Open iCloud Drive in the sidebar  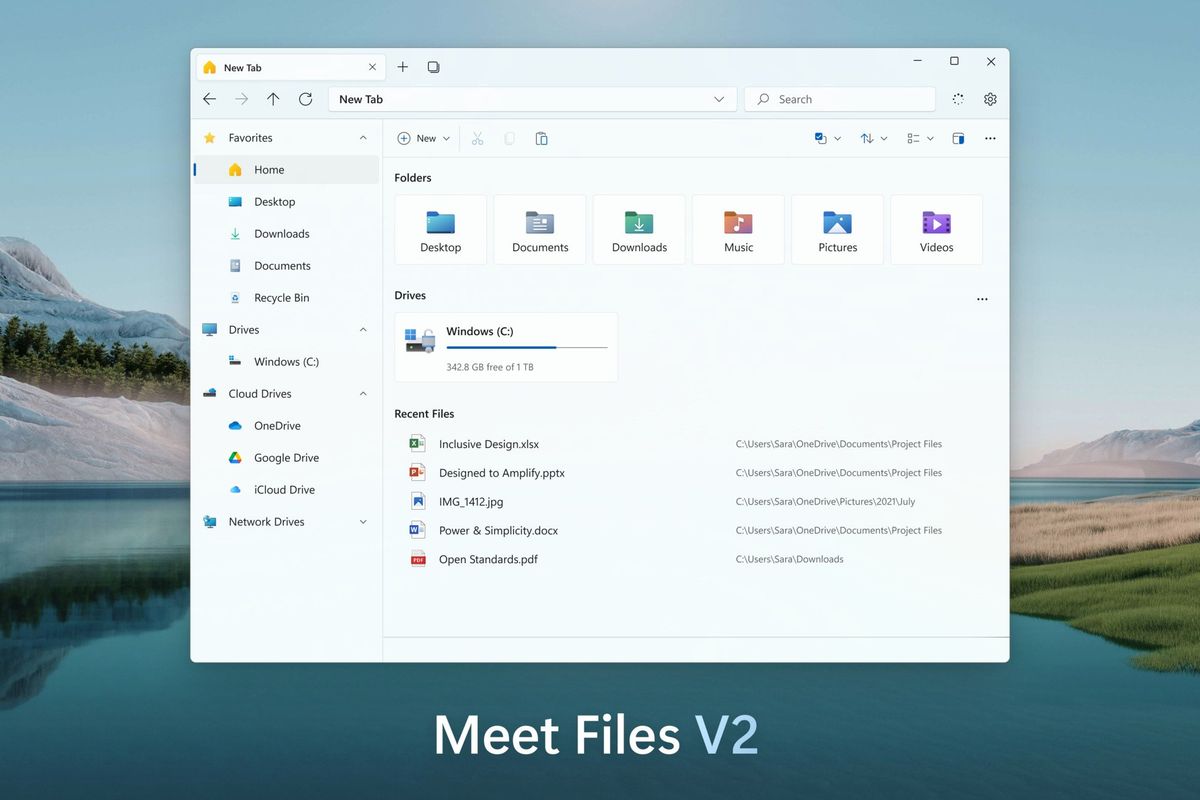tap(287, 490)
